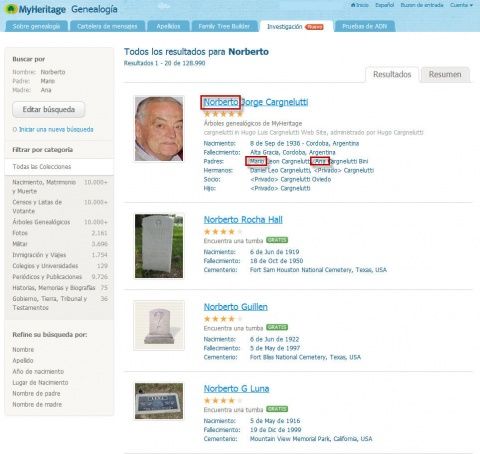Expand the Cuenta account dropdown
The image size is (480, 454).
(462, 5)
